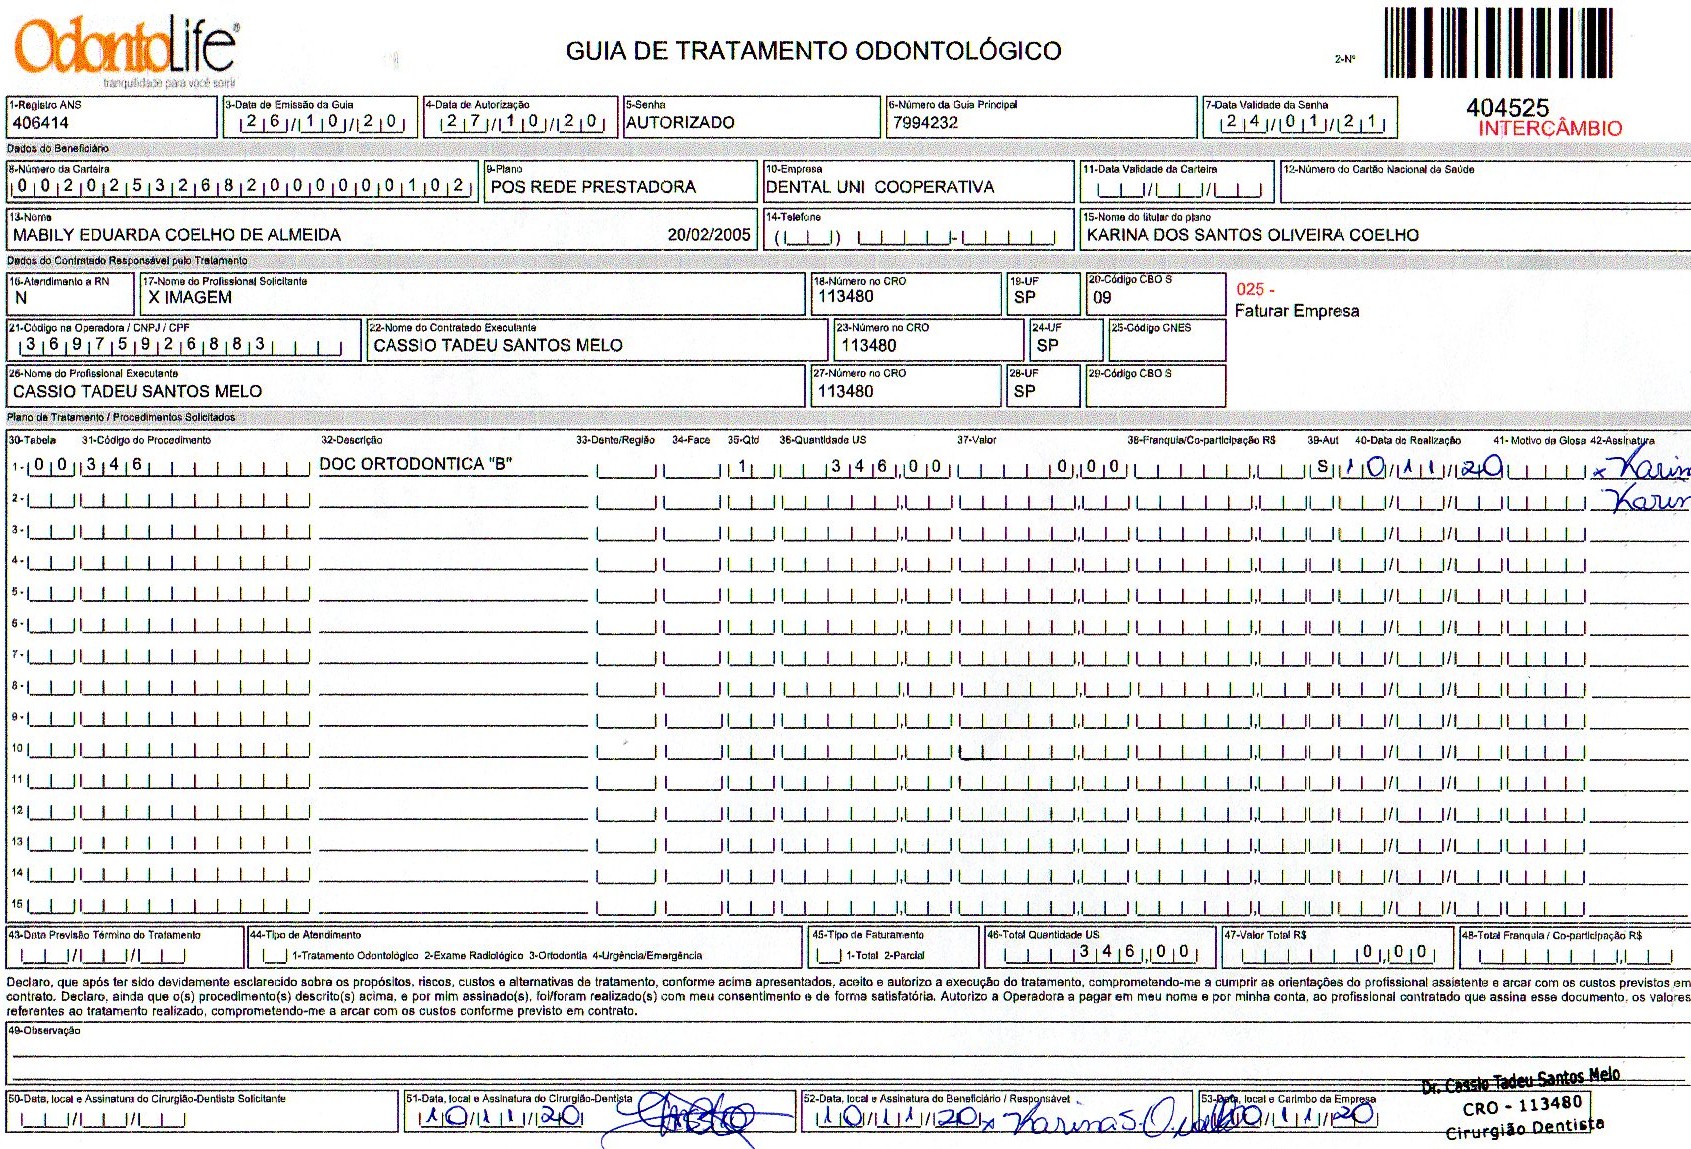The height and width of the screenshot is (1149, 1691).
Task: Select the Profissional Solicitante field 'X IMAGEM'
Action: [x=473, y=294]
